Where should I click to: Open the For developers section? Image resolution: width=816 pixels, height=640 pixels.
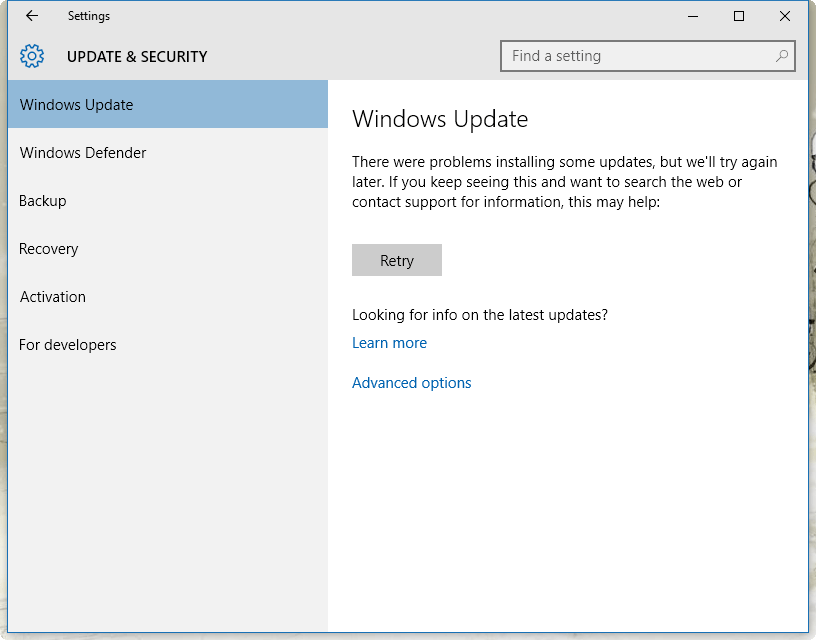(x=168, y=344)
